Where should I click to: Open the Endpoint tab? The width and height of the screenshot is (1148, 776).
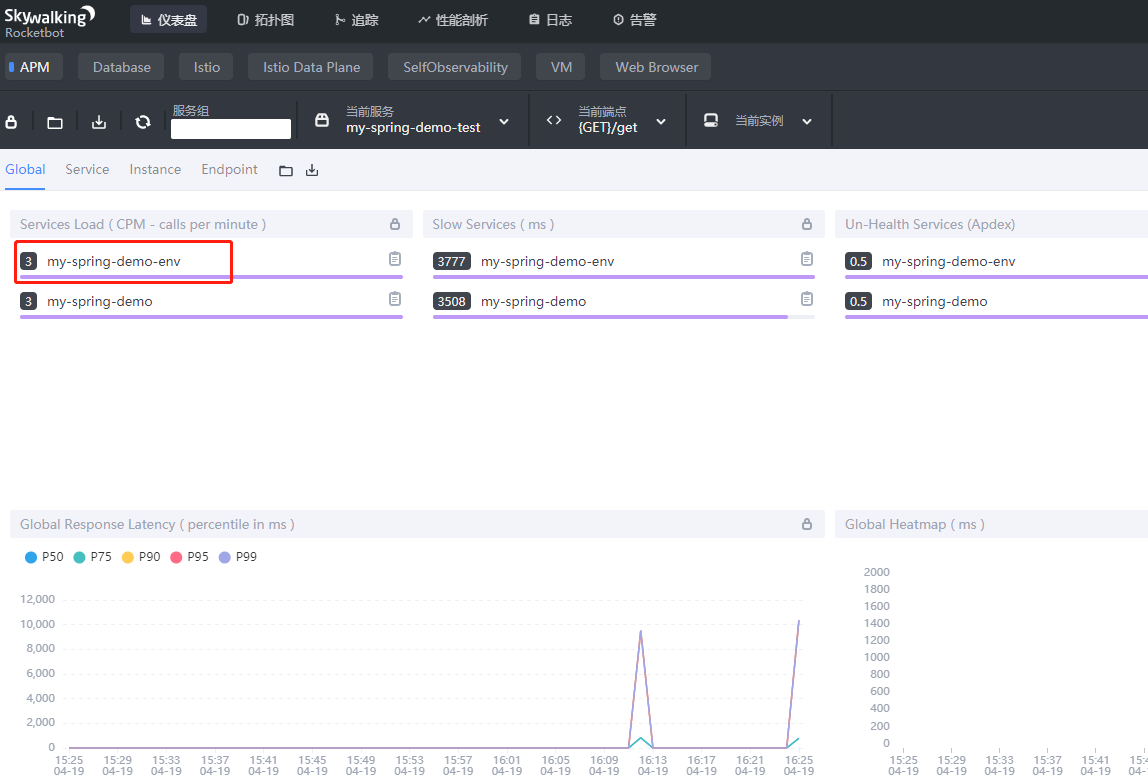[229, 170]
